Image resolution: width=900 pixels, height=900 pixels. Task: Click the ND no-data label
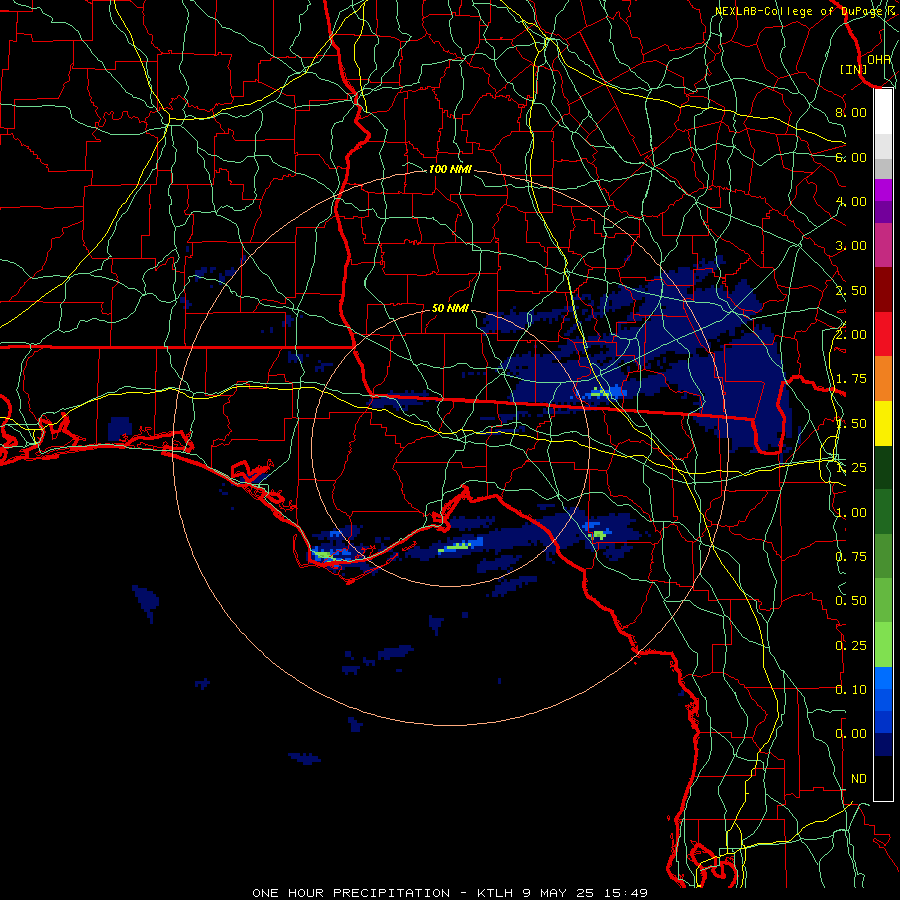click(x=859, y=779)
